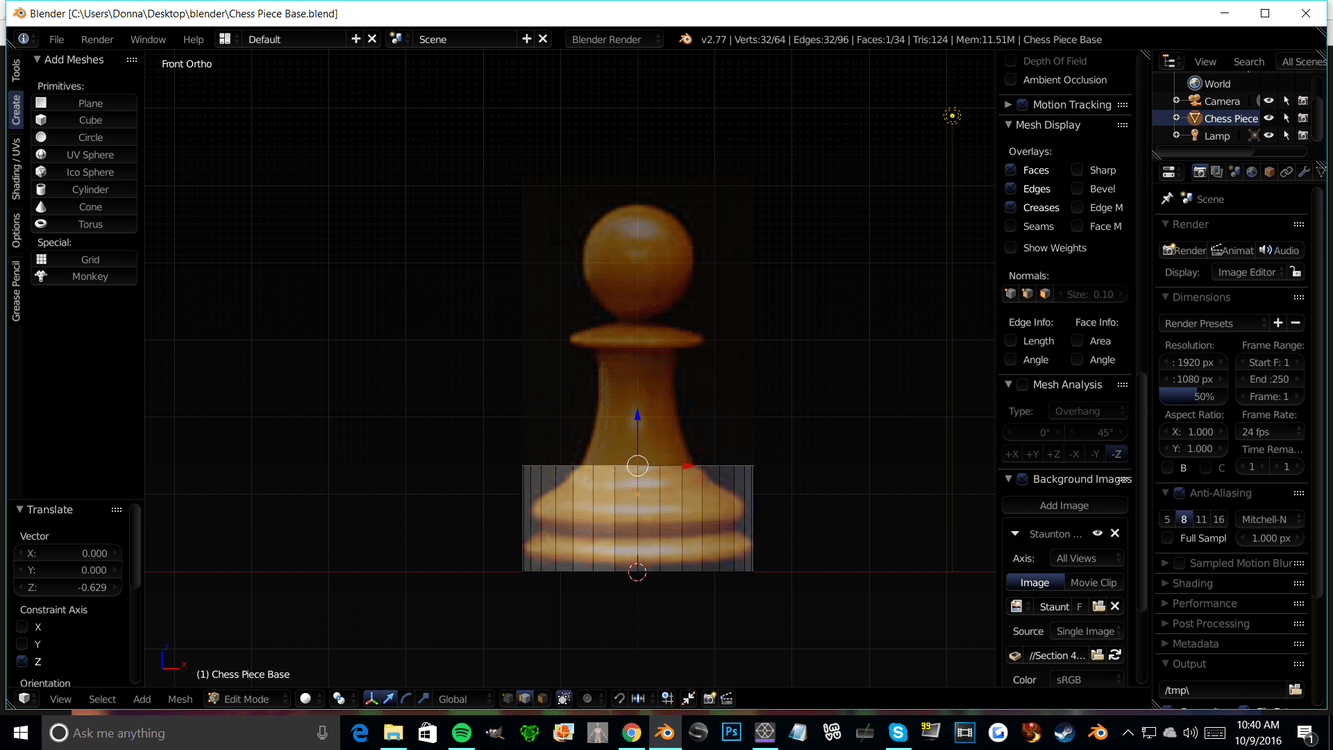Open the Window menu
Viewport: 1333px width, 750px height.
click(148, 39)
